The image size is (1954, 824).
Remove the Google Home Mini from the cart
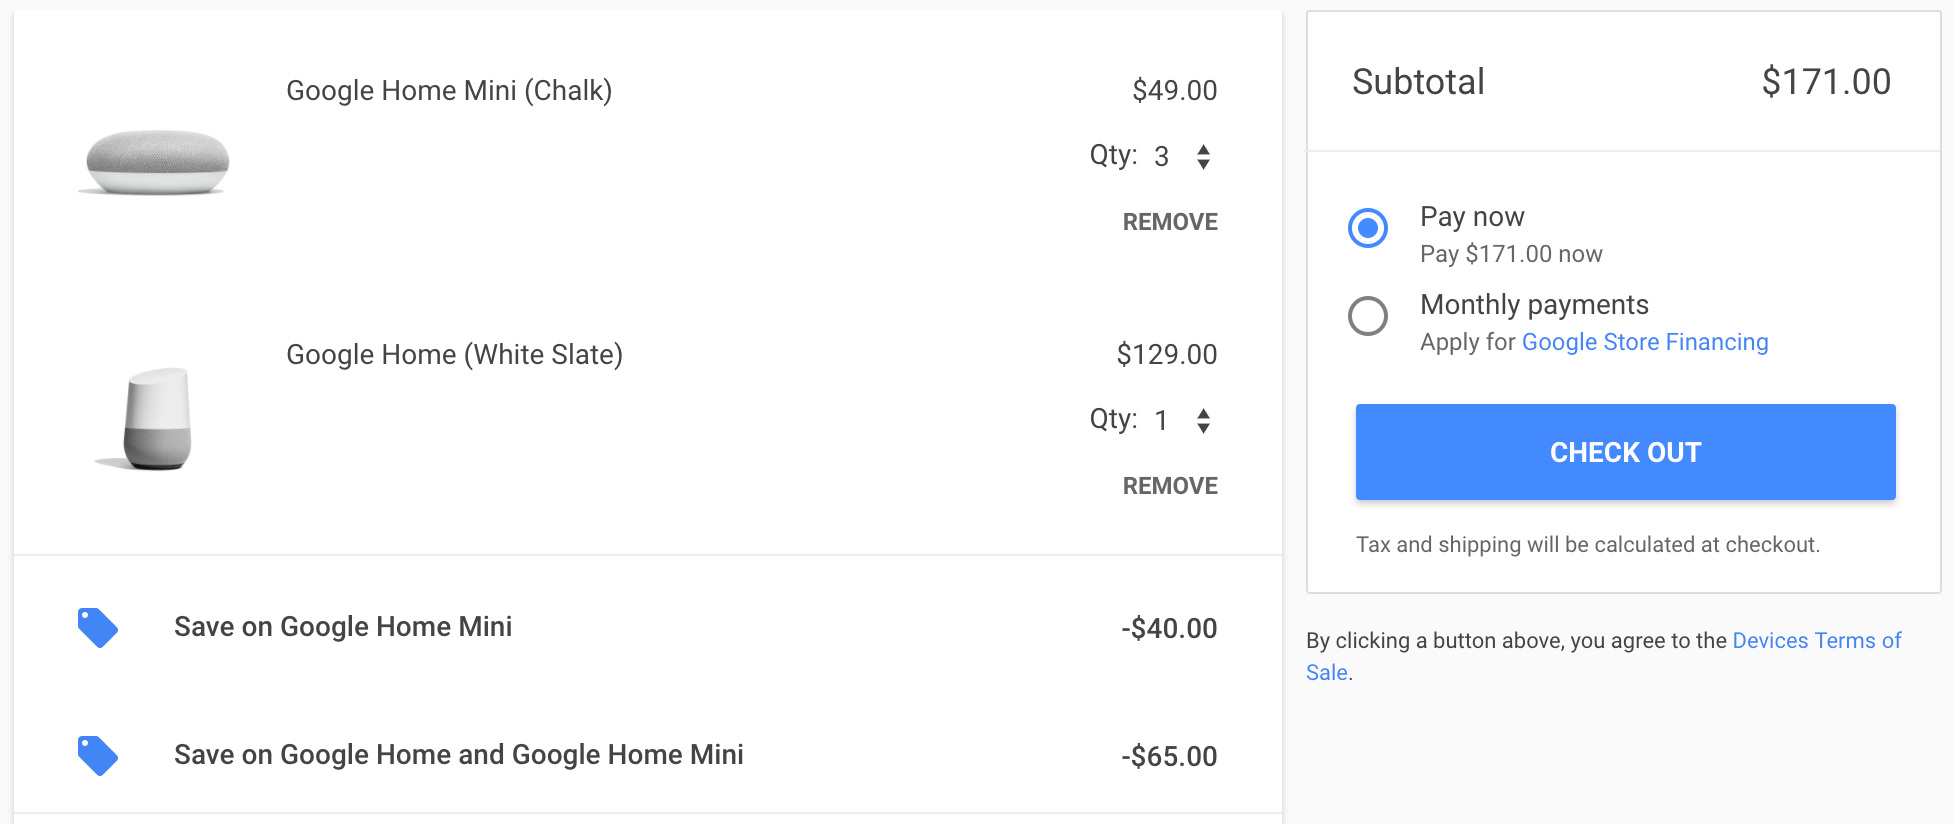point(1170,221)
